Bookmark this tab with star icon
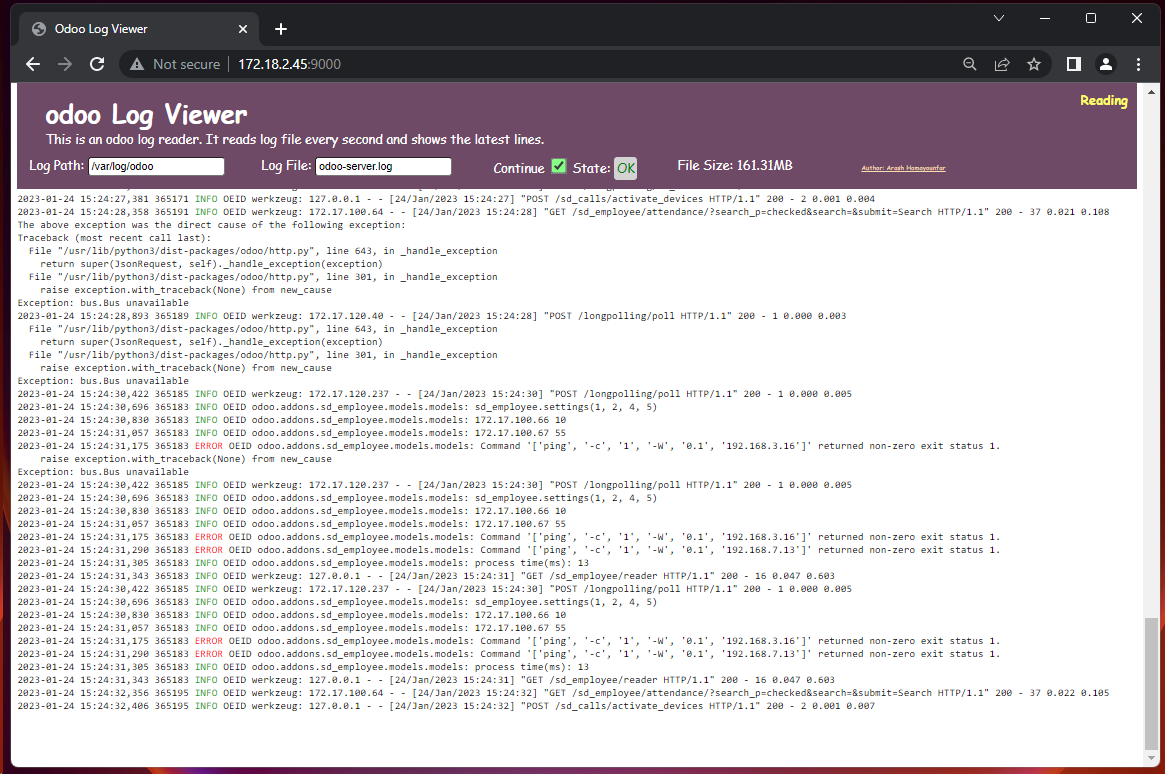The width and height of the screenshot is (1165, 774). [1033, 65]
